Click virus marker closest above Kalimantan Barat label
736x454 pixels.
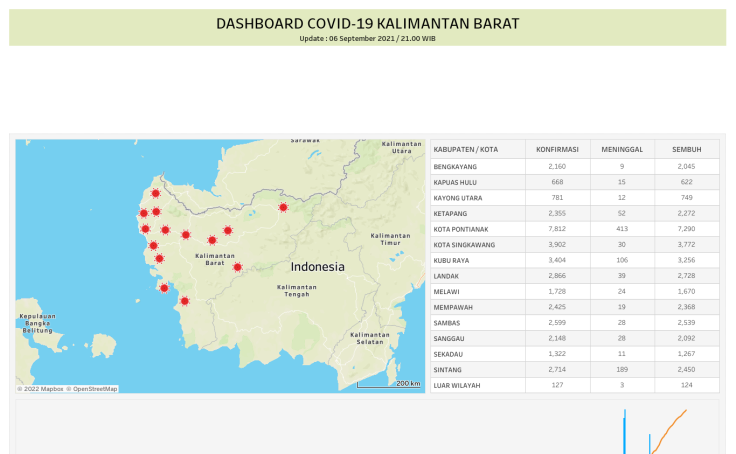212,240
